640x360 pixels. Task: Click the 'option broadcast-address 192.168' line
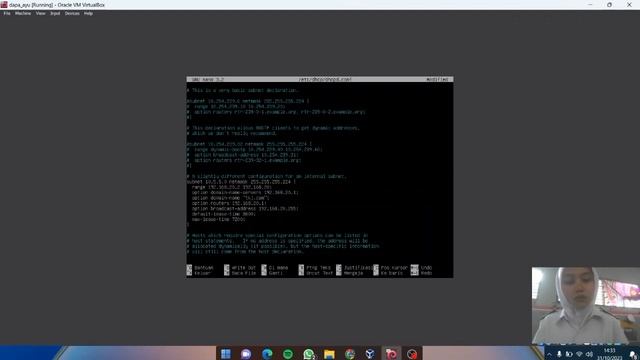[x=245, y=209]
